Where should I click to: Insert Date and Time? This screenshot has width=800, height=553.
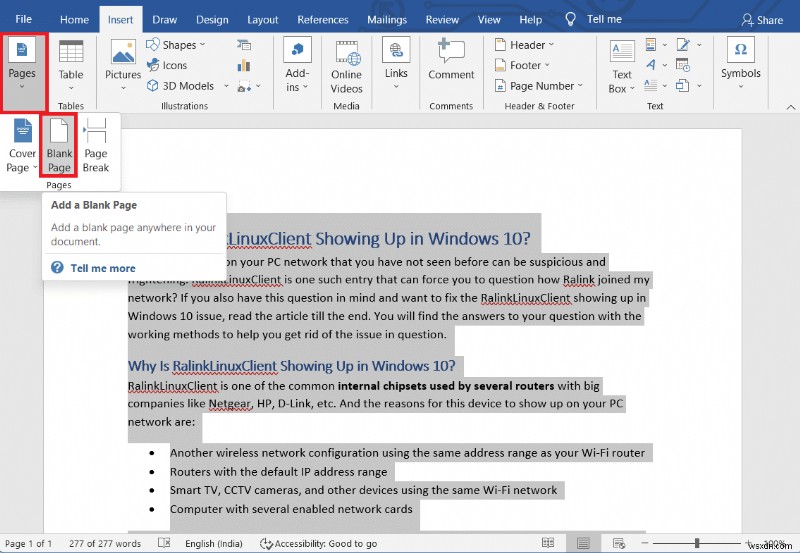pos(683,65)
